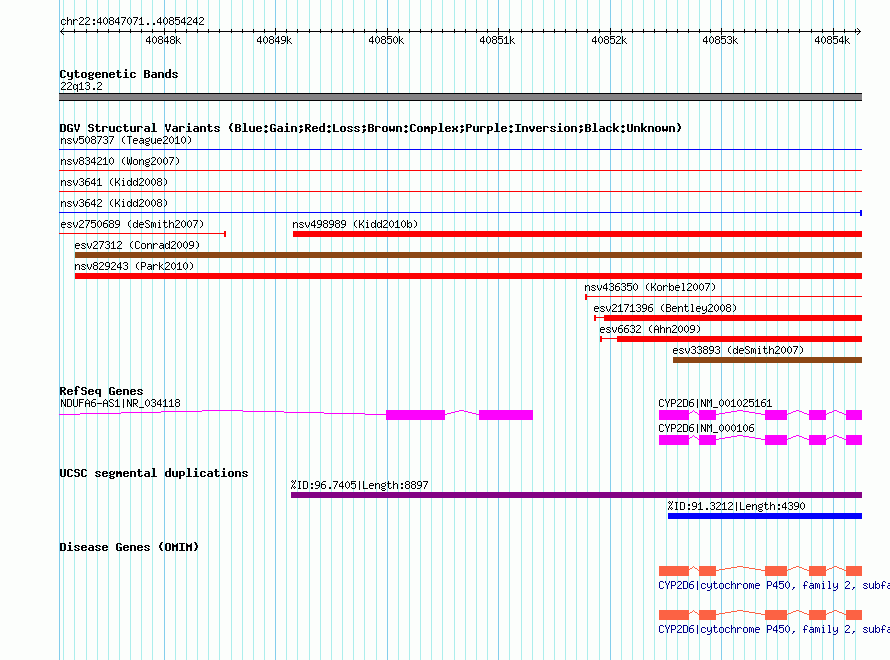Select segmental duplication %ID:96.7405 purple bar
The width and height of the screenshot is (890, 660).
click(576, 495)
